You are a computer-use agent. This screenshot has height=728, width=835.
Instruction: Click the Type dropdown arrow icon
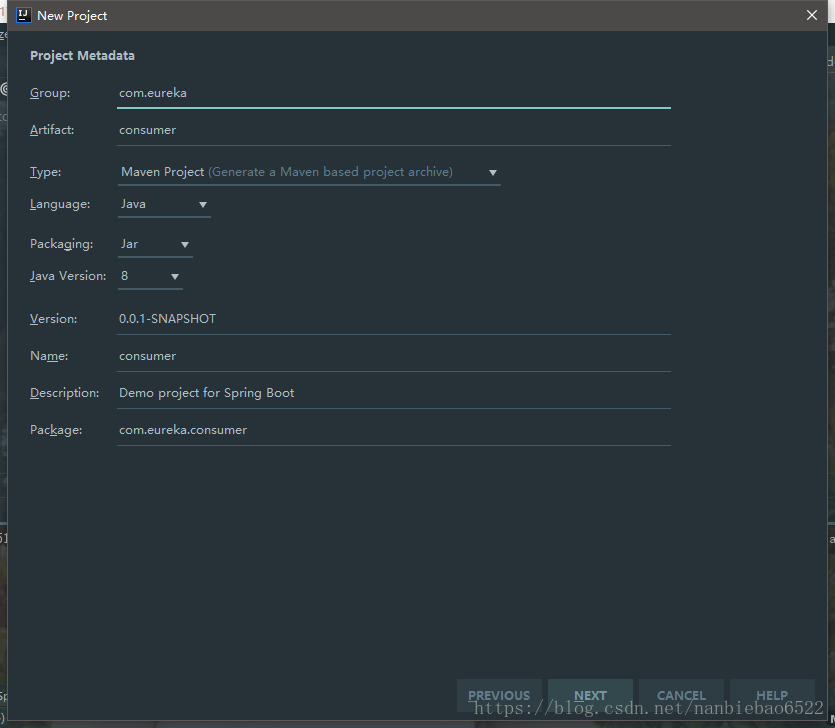point(493,173)
